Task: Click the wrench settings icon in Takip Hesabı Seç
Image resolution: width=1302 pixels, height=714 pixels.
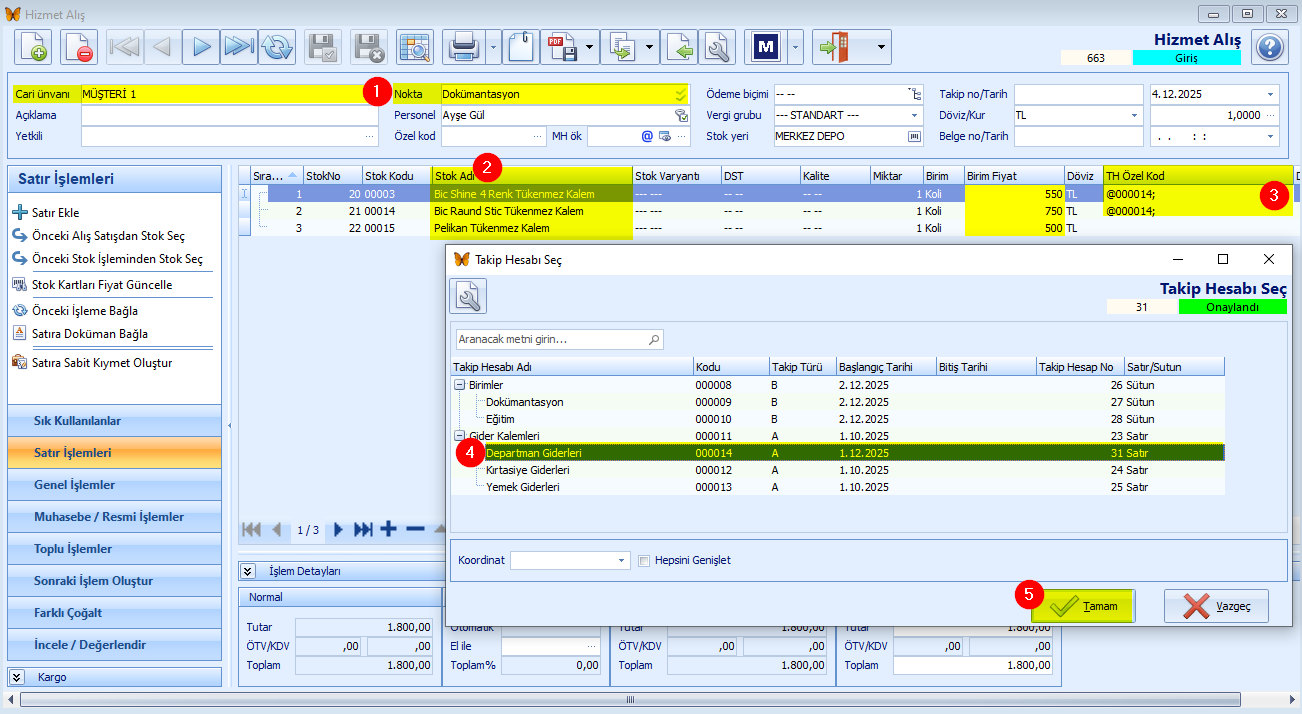Action: 468,296
